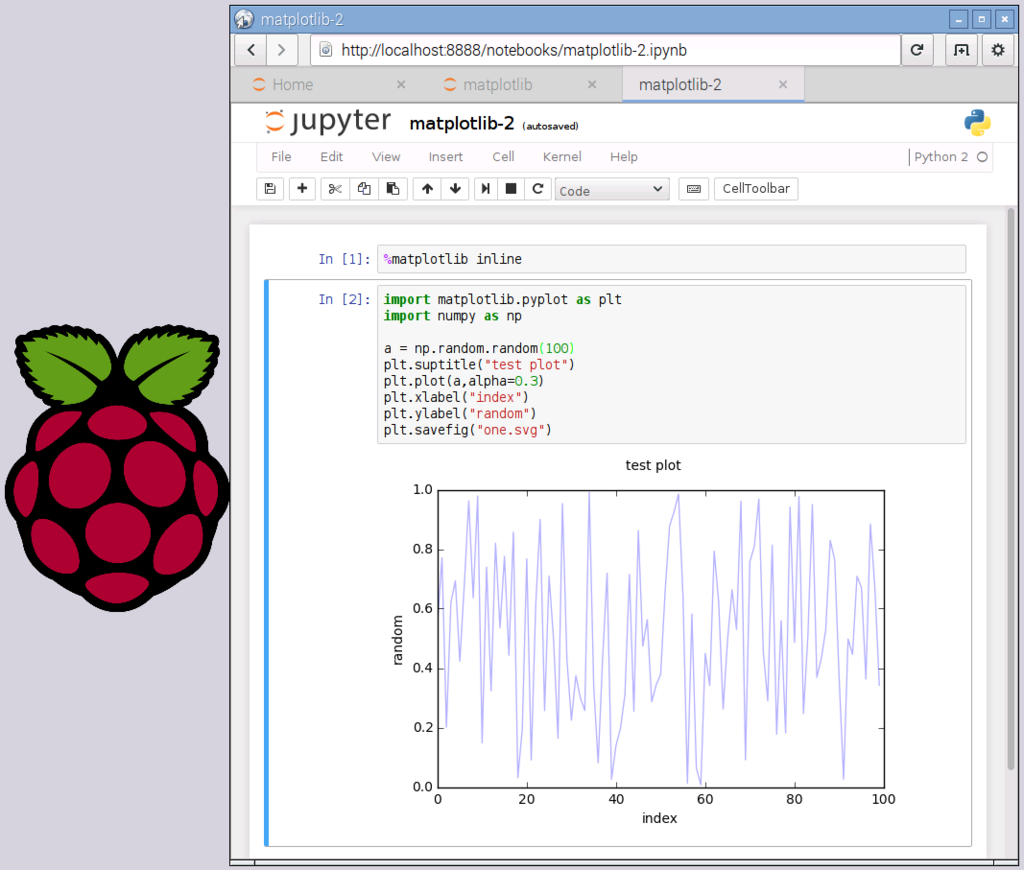1024x870 pixels.
Task: Open the cell type Code dropdown
Action: [x=612, y=189]
